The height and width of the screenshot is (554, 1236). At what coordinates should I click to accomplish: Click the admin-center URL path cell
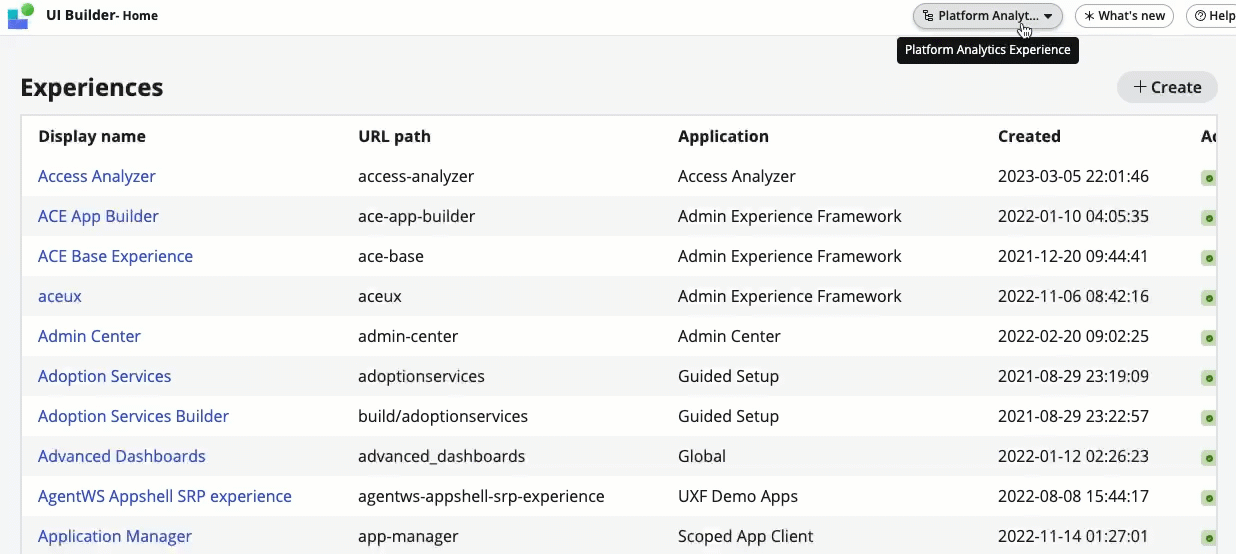(407, 336)
